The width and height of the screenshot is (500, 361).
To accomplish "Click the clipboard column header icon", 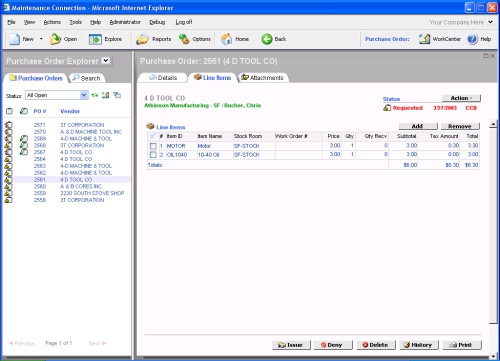I will coord(9,111).
